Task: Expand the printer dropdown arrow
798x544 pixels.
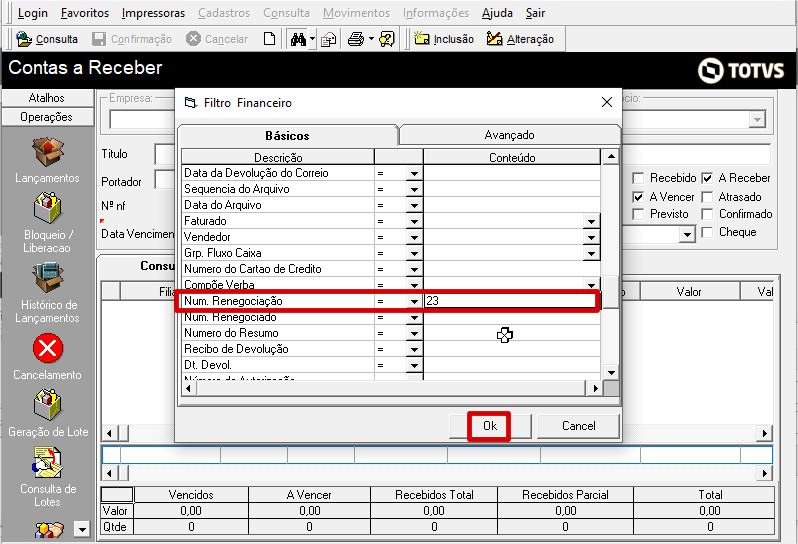Action: pos(371,39)
